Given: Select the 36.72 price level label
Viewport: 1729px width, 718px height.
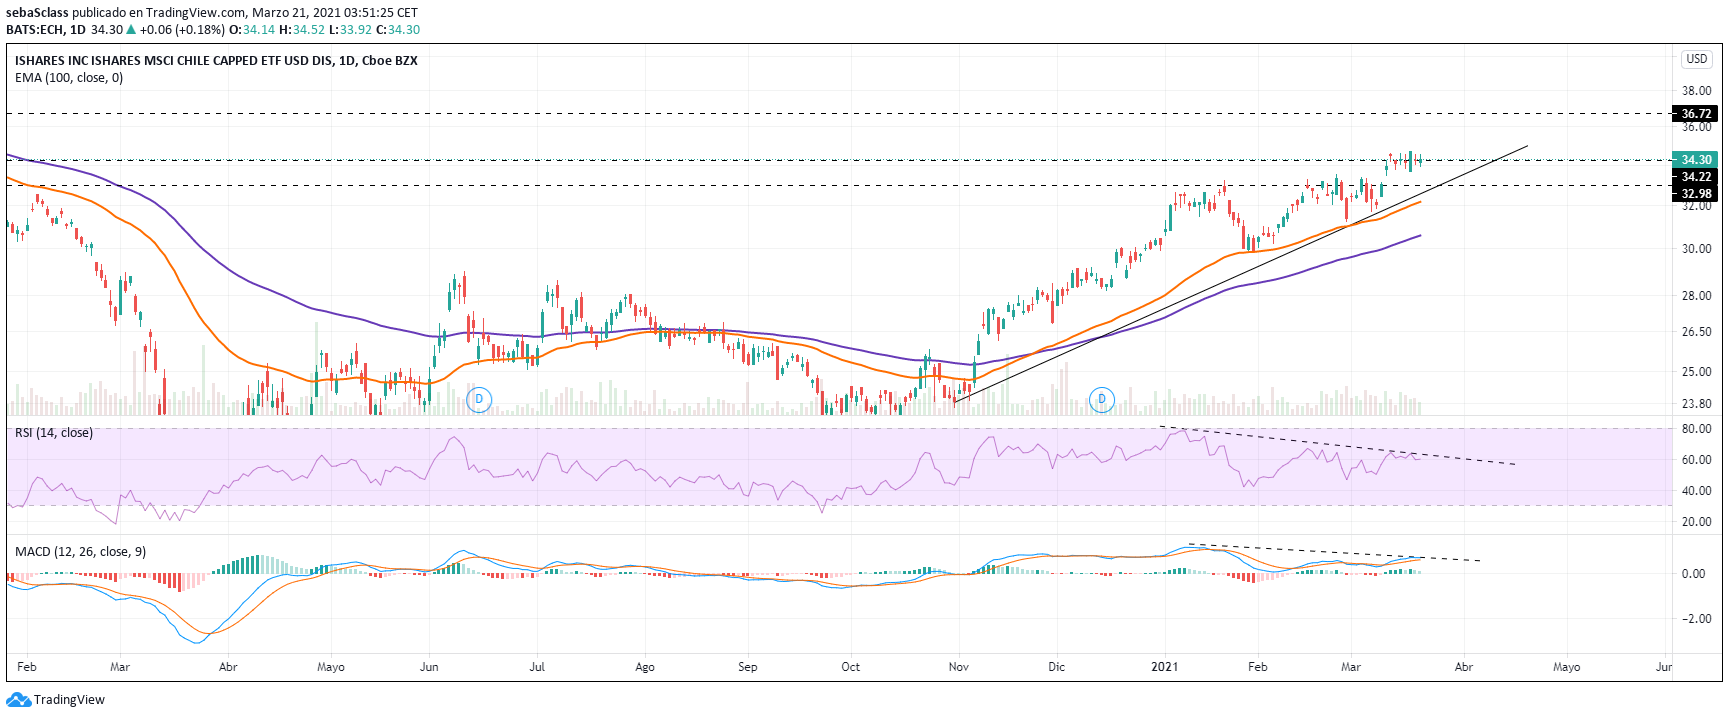Looking at the screenshot, I should tap(1696, 114).
